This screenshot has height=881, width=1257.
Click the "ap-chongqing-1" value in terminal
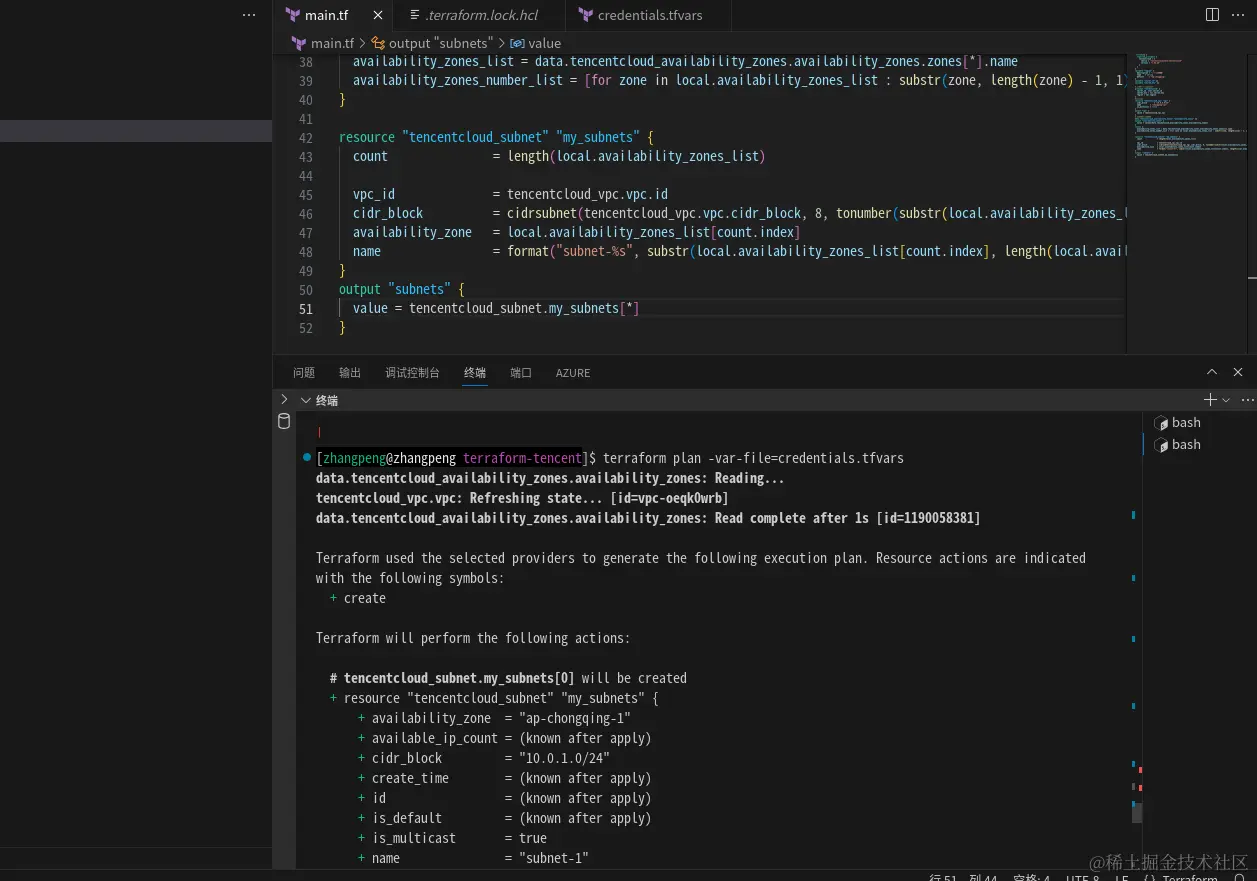click(x=575, y=718)
